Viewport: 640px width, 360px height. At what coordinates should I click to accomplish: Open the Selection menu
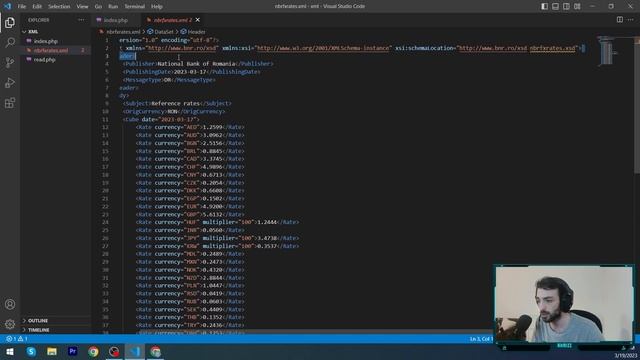pyautogui.click(x=59, y=6)
